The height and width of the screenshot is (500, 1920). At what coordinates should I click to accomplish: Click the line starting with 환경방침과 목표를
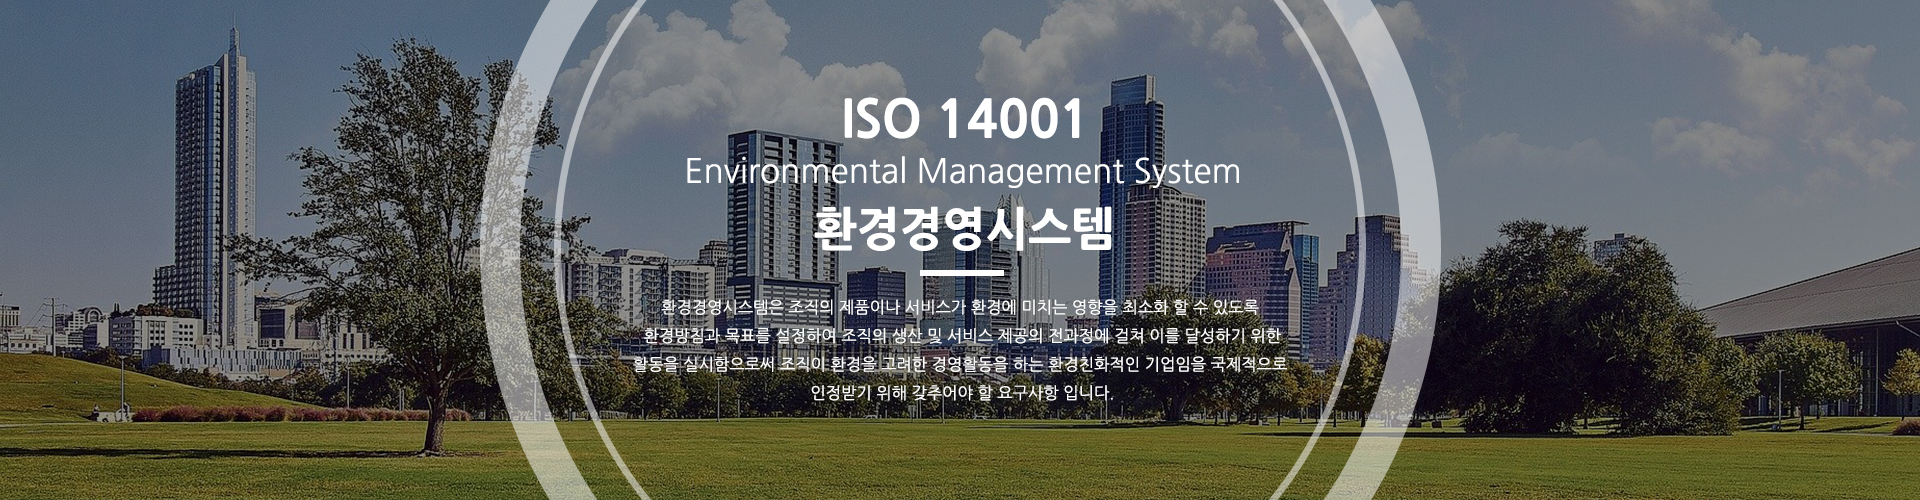click(961, 334)
